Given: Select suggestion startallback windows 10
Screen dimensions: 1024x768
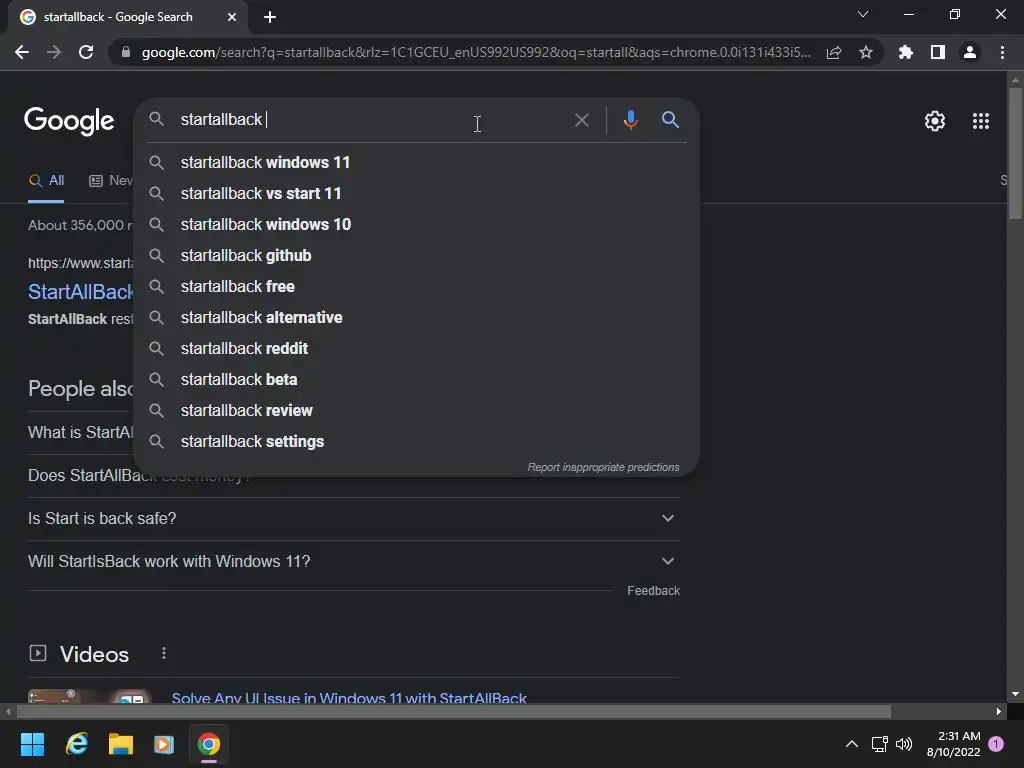Looking at the screenshot, I should pos(417,225).
